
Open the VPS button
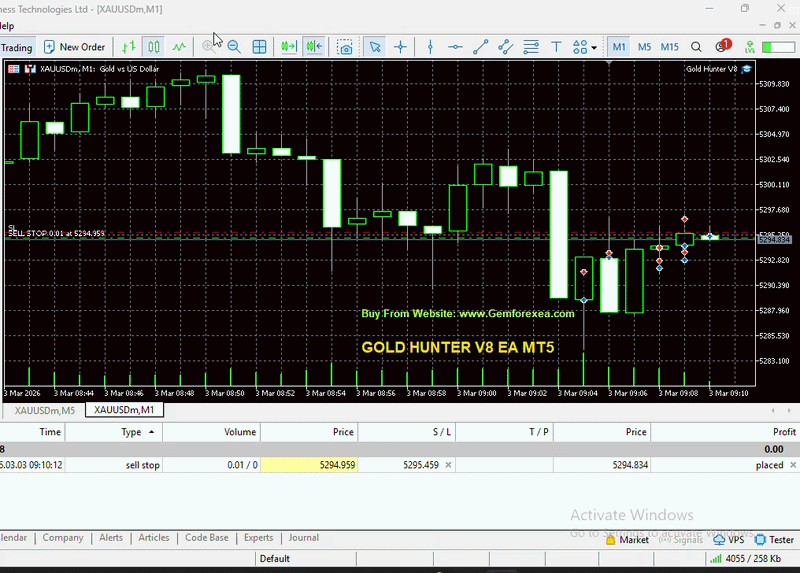tap(729, 540)
